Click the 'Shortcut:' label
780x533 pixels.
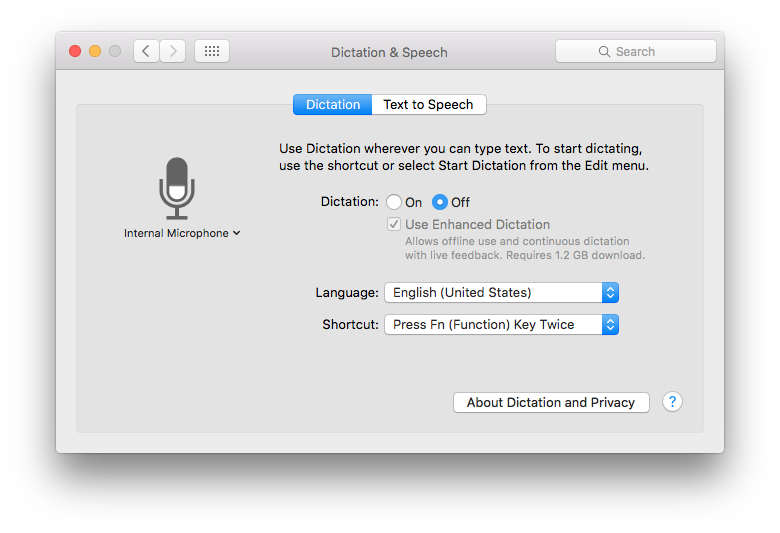click(x=350, y=324)
